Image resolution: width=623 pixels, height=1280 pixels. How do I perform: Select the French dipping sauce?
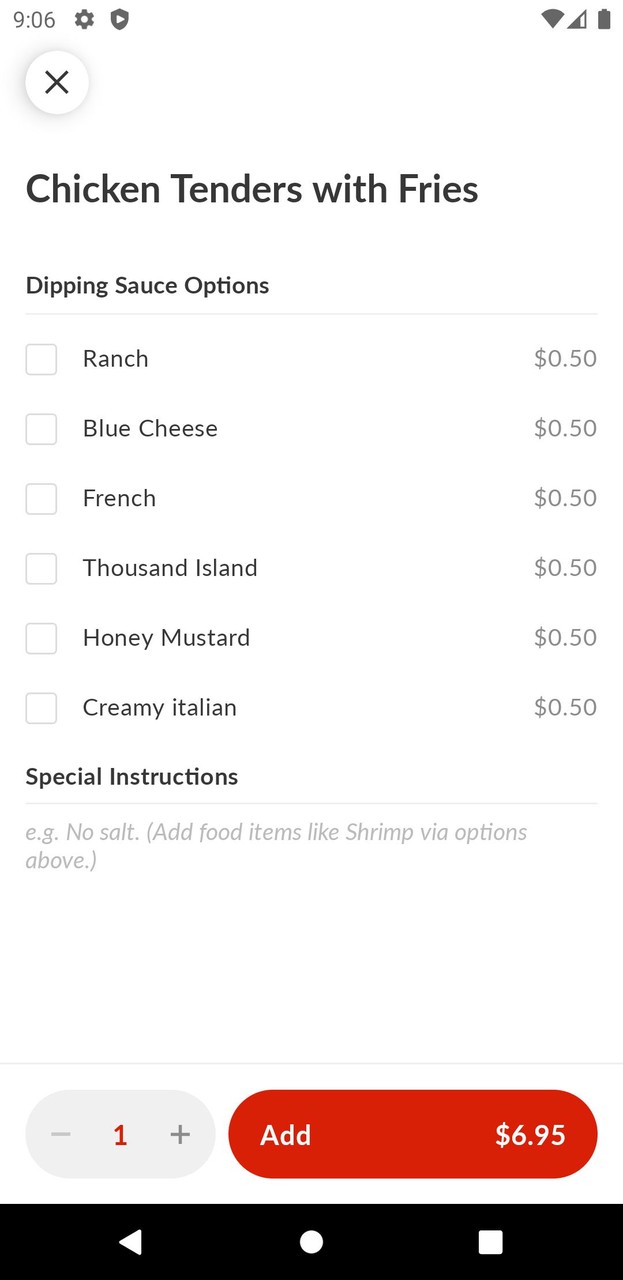tap(41, 498)
